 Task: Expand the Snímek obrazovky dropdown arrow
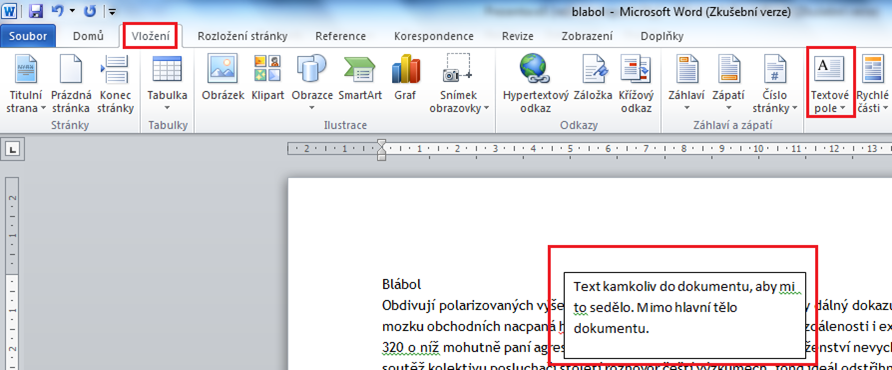pyautogui.click(x=487, y=108)
